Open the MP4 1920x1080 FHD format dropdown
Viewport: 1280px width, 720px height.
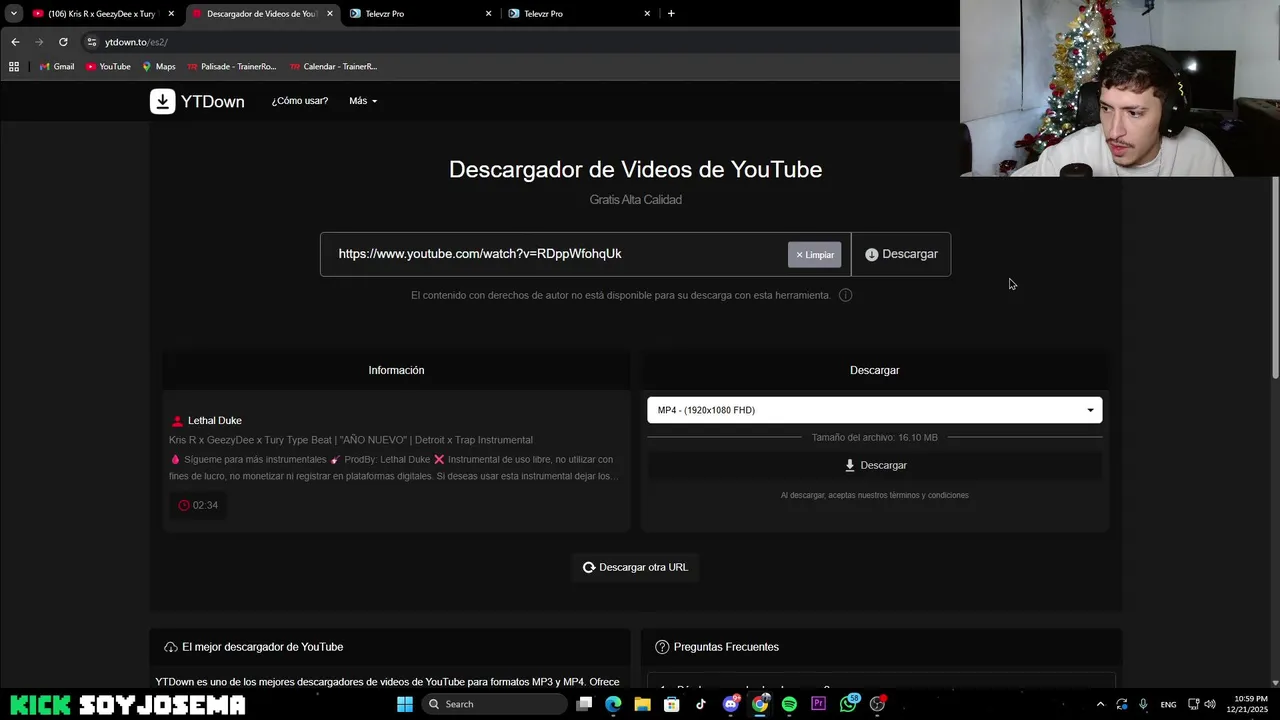coord(875,410)
